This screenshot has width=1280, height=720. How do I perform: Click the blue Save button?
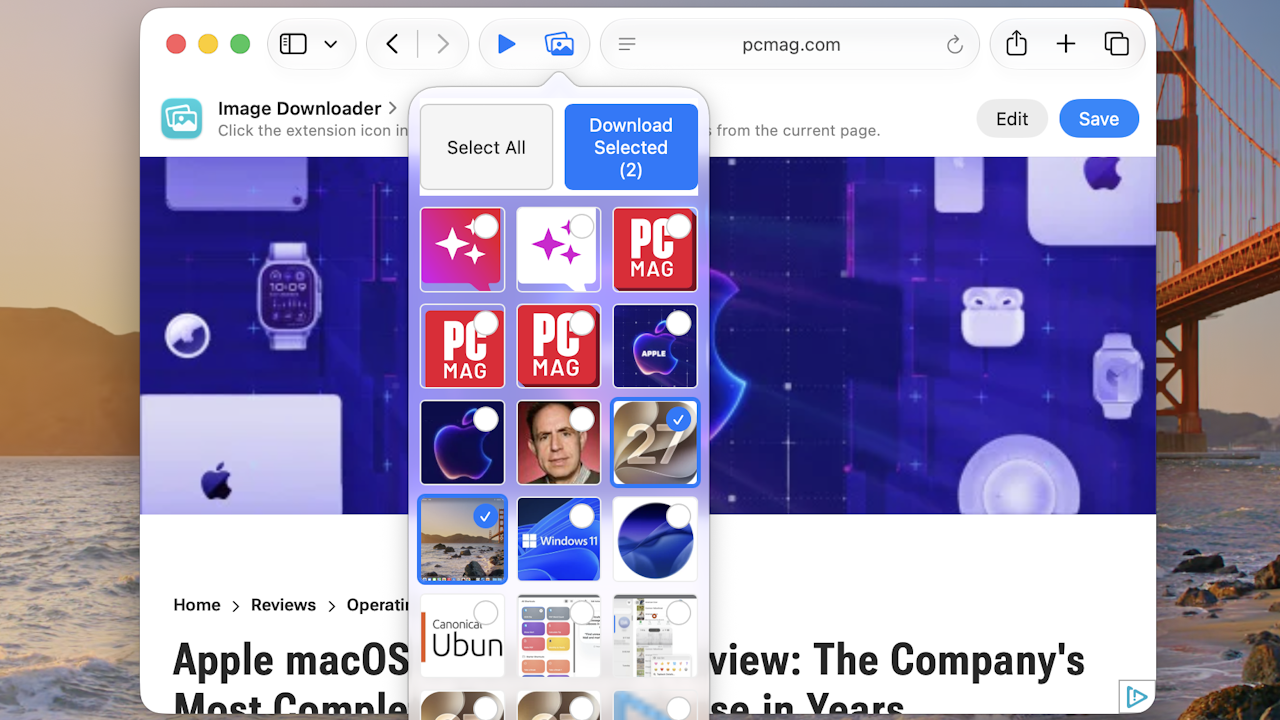click(1099, 119)
